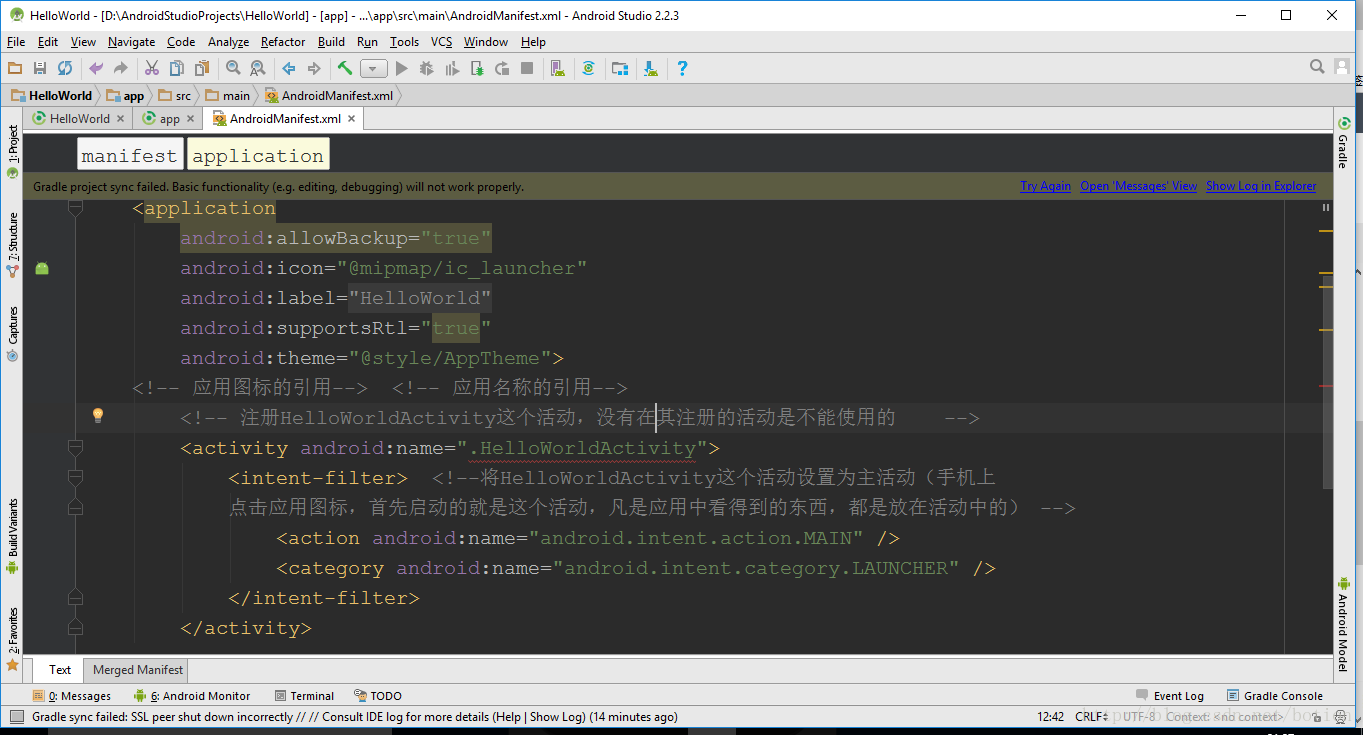Viewport: 1363px width, 735px height.
Task: Click Attach debugger to Android process icon
Action: point(477,68)
